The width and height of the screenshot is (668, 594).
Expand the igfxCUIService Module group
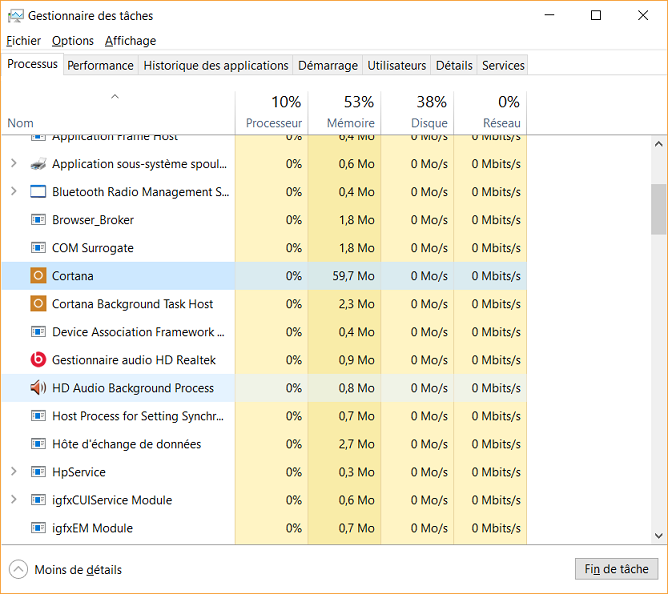(14, 500)
